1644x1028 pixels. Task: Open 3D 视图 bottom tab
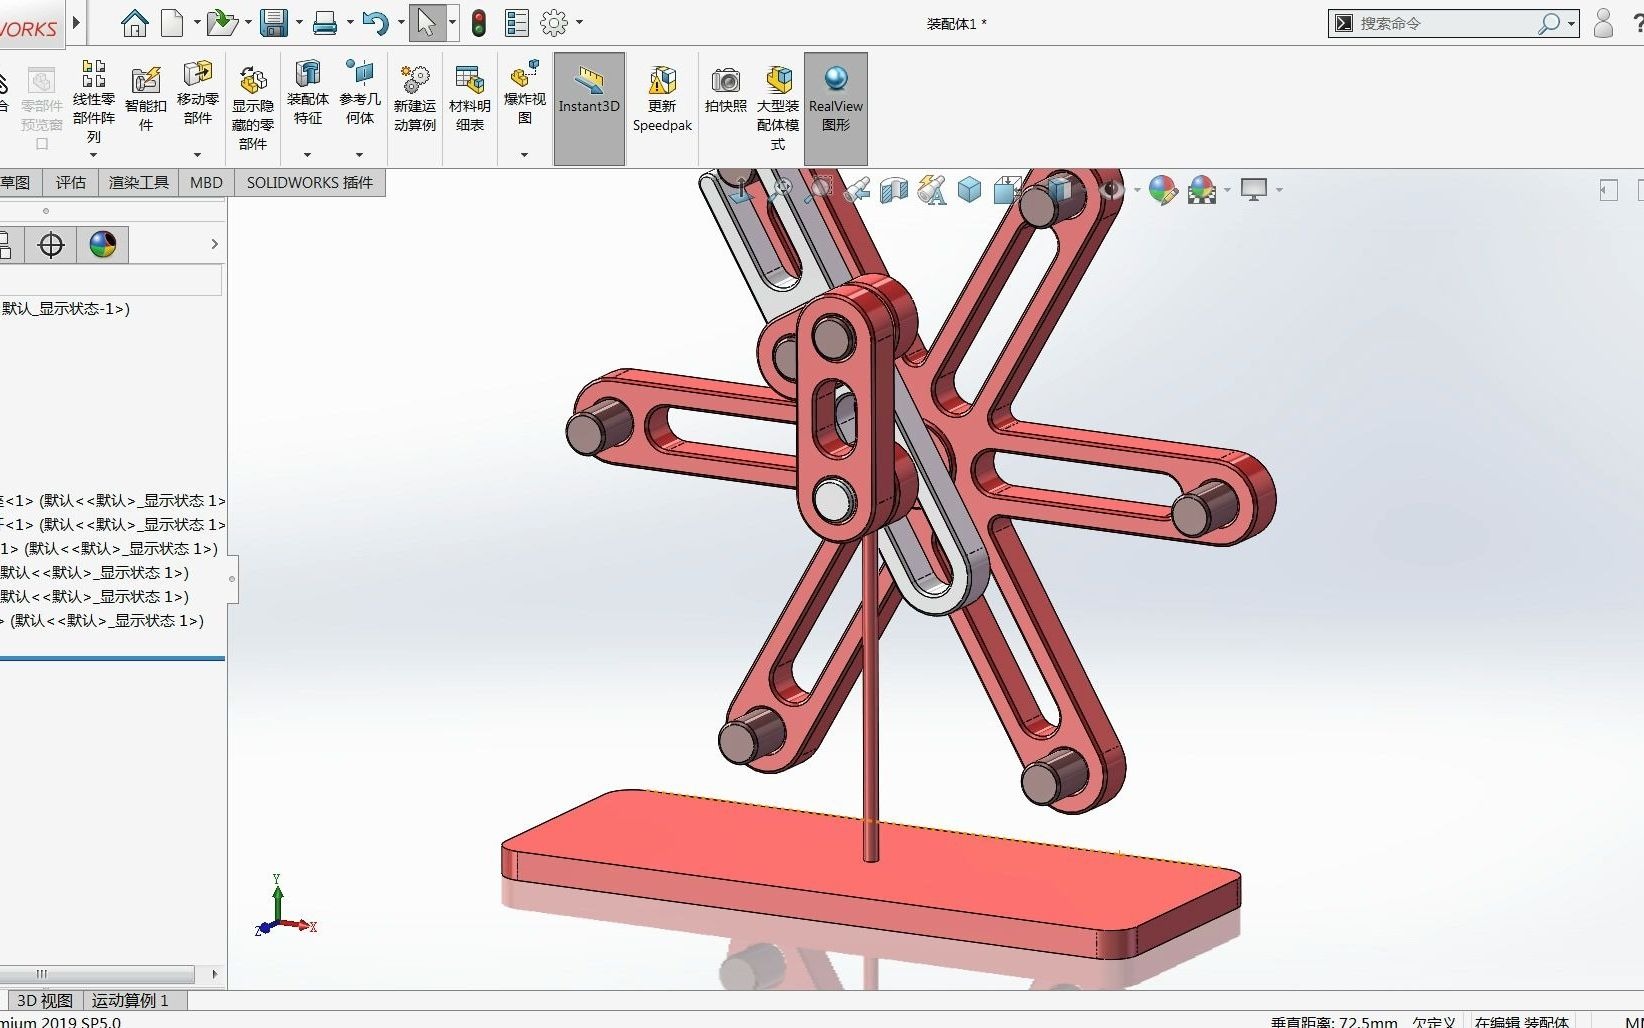[45, 1000]
